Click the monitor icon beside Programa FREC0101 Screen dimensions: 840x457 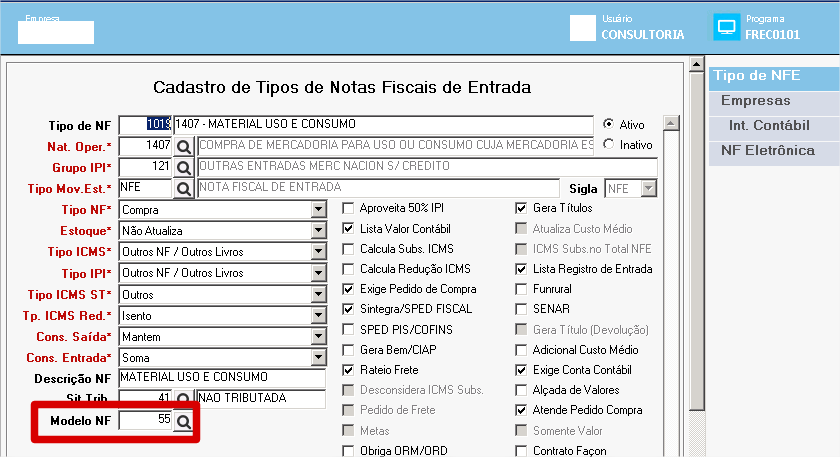coord(726,27)
